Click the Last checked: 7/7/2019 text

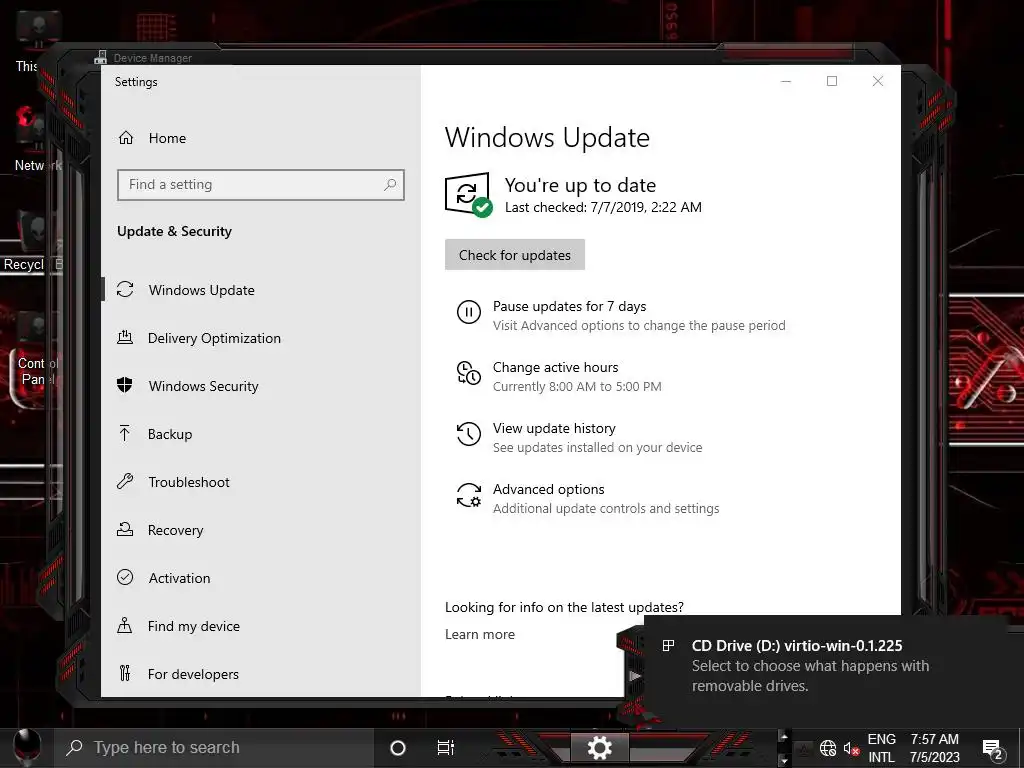(603, 207)
